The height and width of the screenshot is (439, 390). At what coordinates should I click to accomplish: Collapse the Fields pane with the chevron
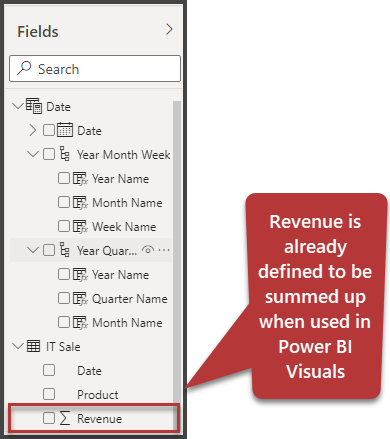click(169, 29)
